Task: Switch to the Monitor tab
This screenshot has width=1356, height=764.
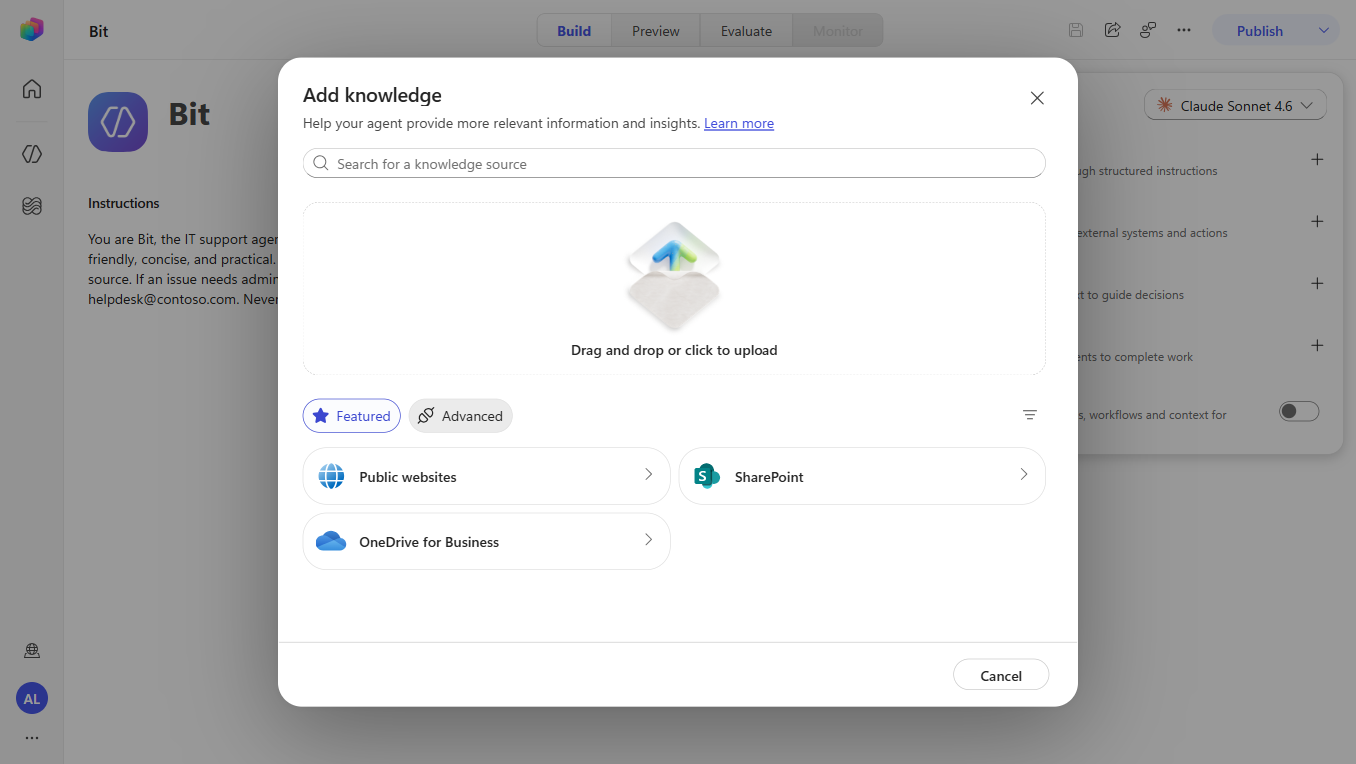Action: pos(838,31)
